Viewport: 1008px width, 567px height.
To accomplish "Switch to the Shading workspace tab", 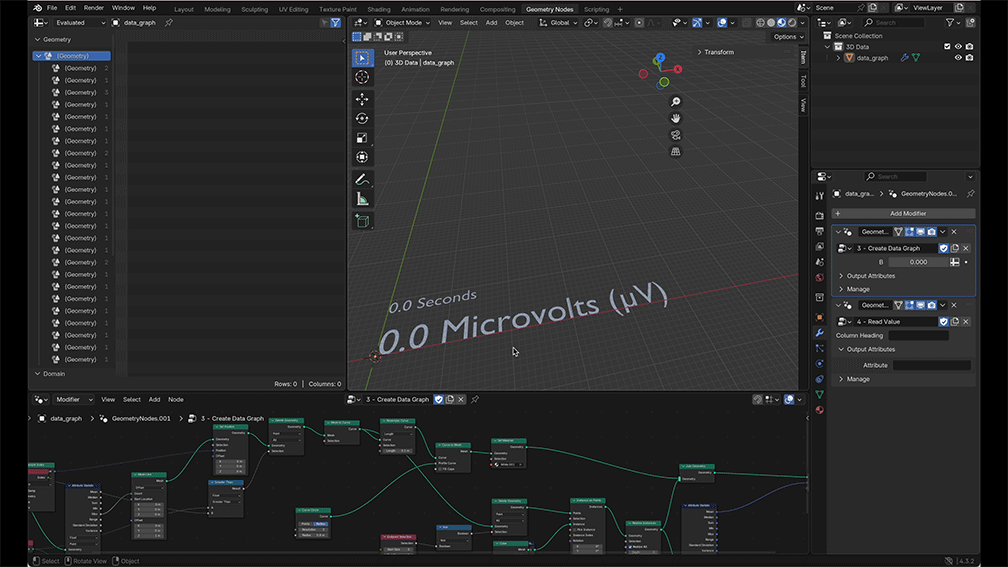I will [379, 10].
